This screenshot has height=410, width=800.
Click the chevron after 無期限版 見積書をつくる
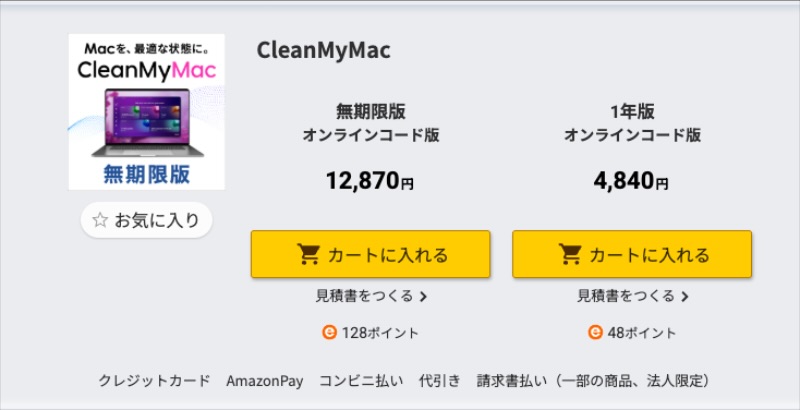(423, 297)
